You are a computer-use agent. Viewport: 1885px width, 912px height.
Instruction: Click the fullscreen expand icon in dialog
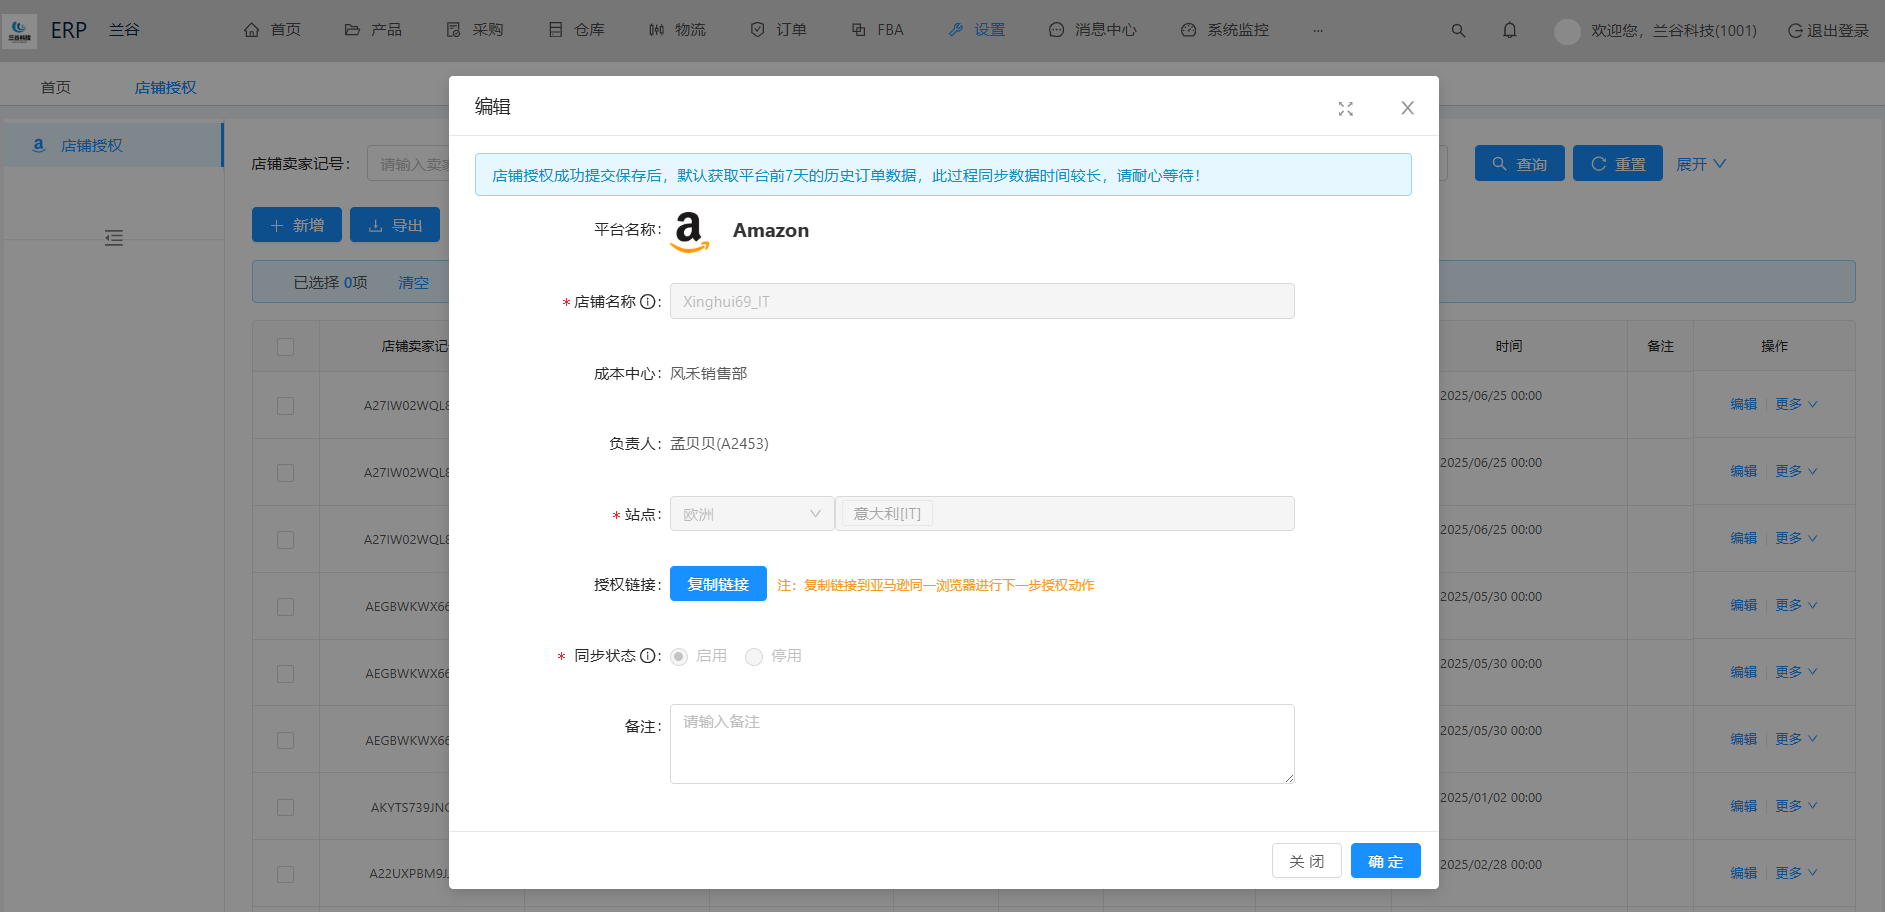[1345, 109]
